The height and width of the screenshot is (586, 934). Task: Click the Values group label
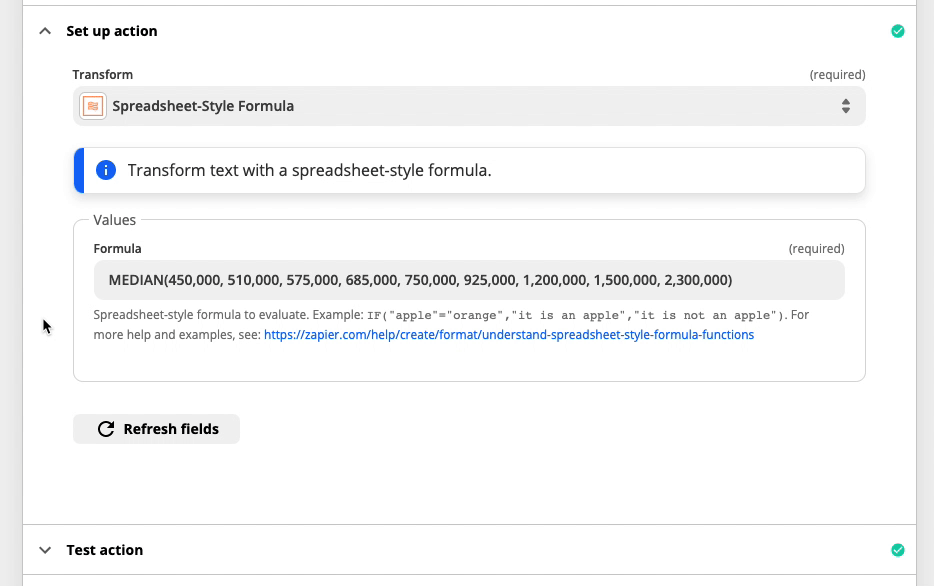pos(114,220)
